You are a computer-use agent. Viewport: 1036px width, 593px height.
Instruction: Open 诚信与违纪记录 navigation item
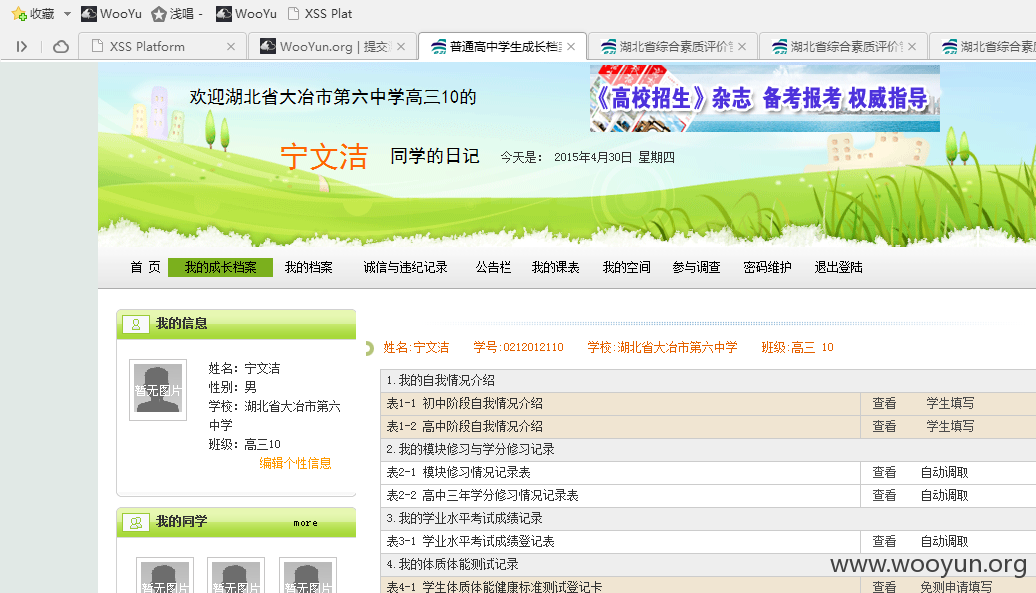(405, 267)
